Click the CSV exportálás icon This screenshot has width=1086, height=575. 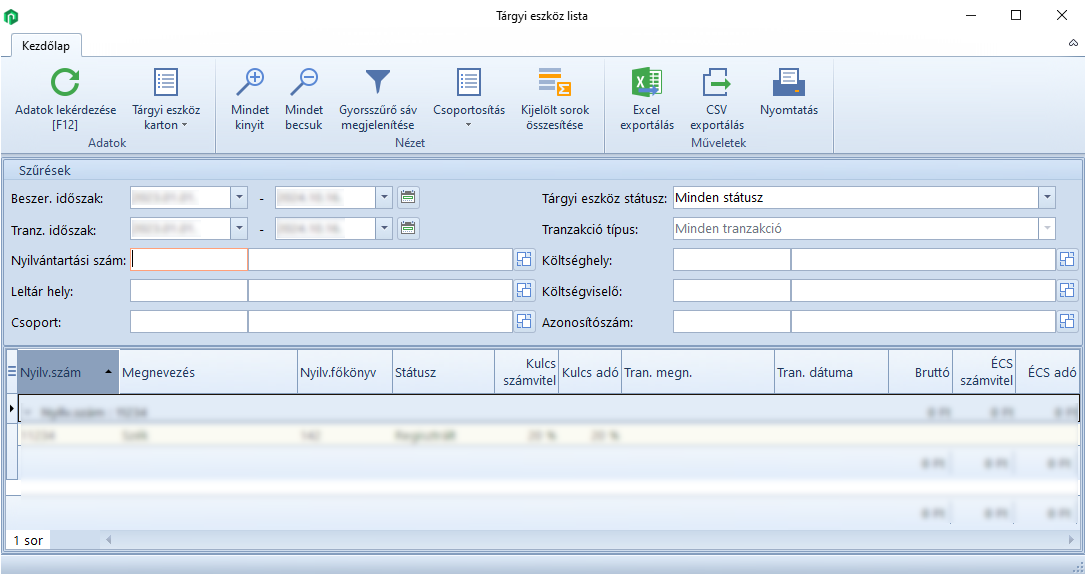click(716, 83)
